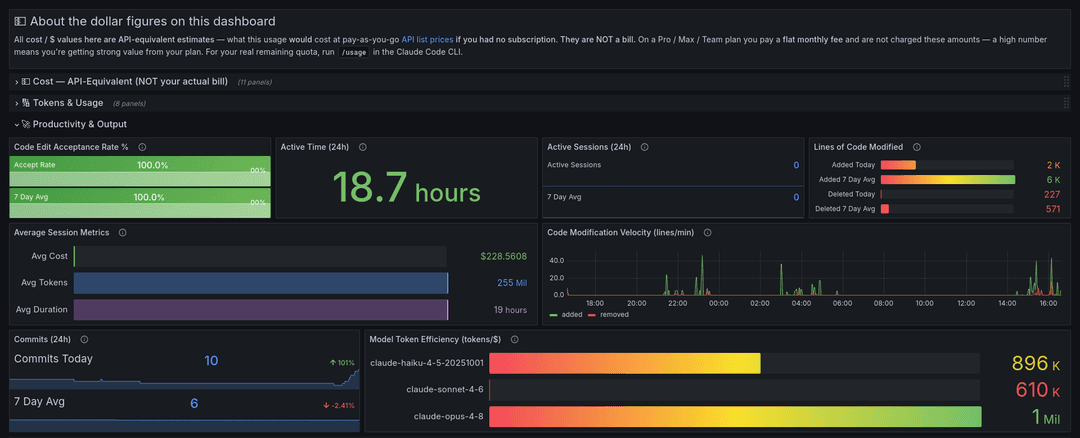Click the -2.41% 7 Day Avg change indicator

coord(339,406)
